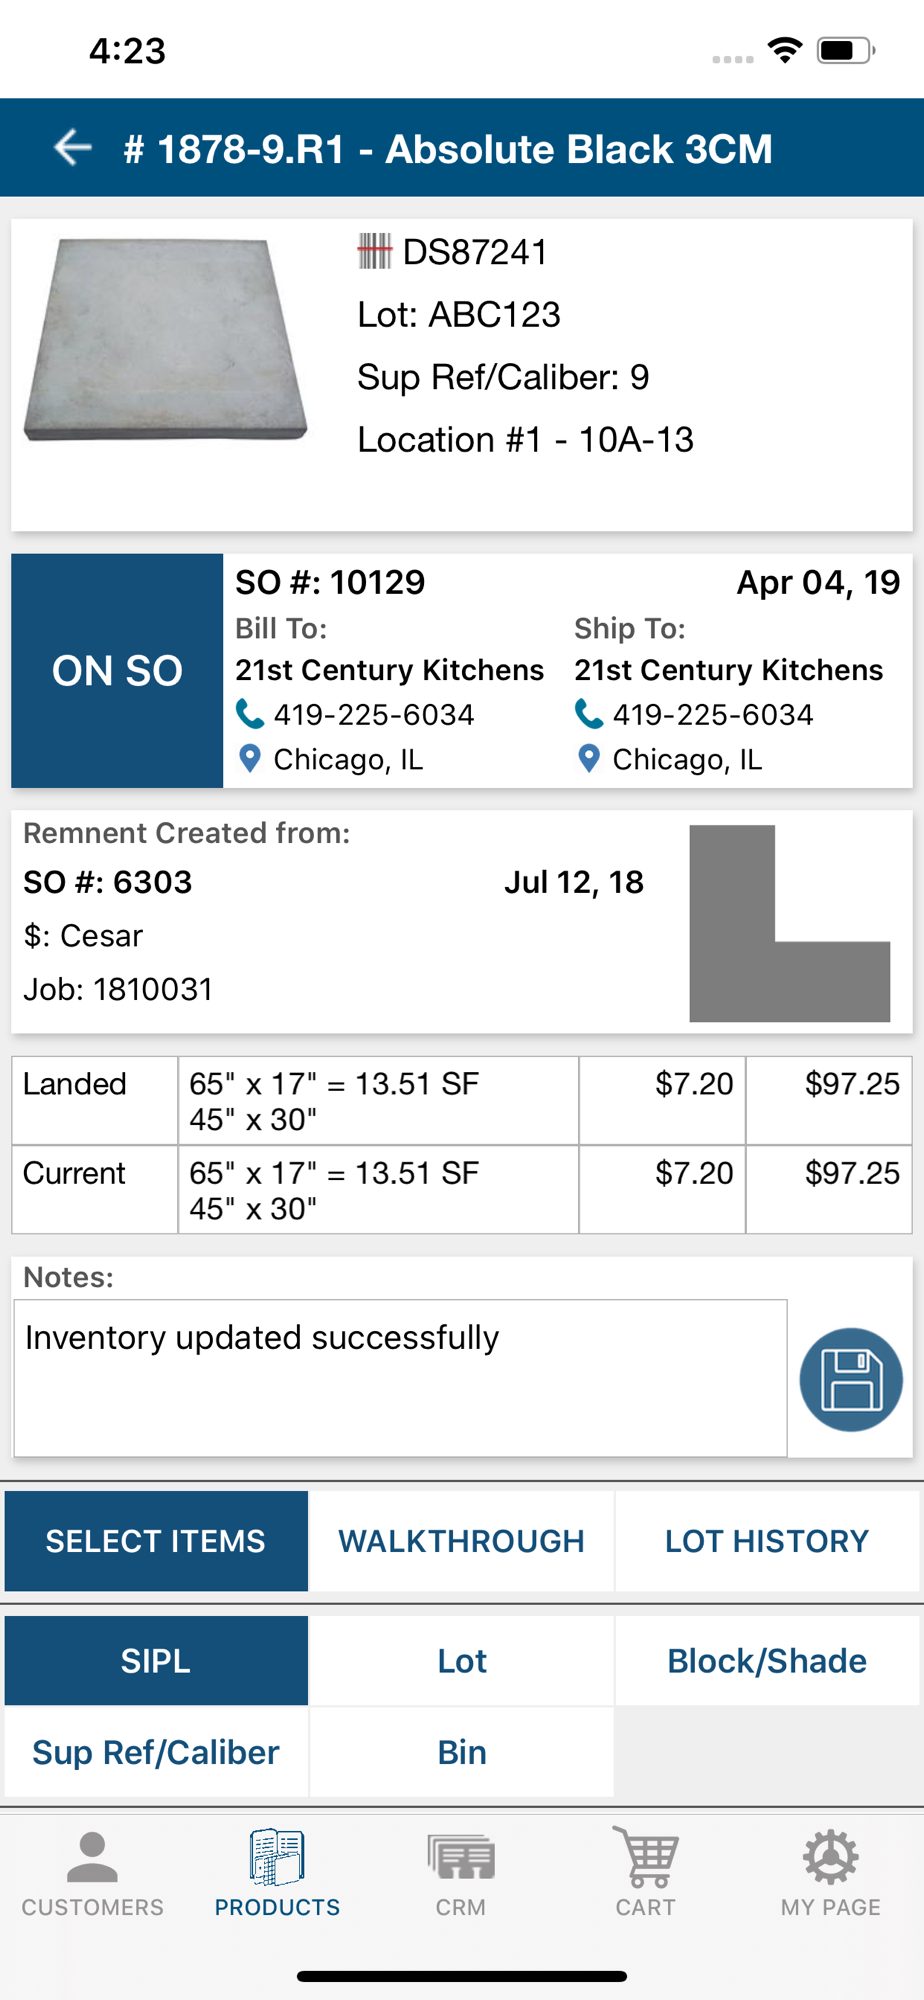Toggle the Block/Shade filter option

[767, 1661]
